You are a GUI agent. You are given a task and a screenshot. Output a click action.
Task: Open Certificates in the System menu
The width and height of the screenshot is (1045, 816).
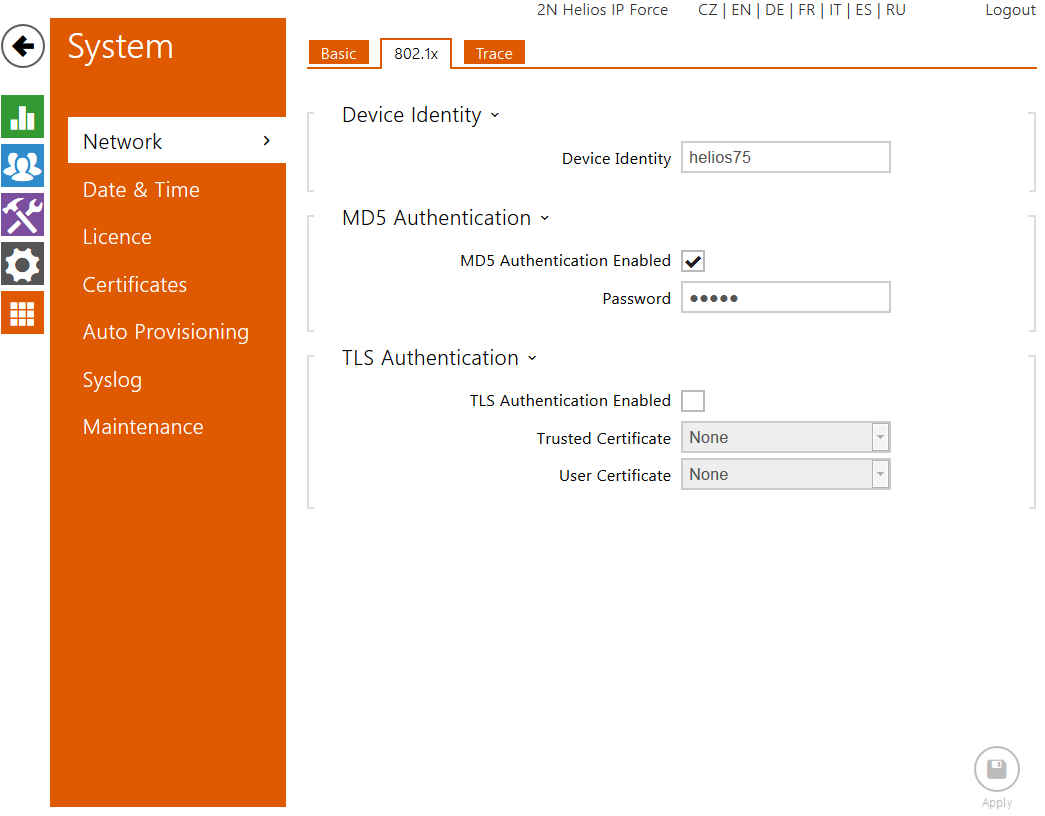[135, 285]
